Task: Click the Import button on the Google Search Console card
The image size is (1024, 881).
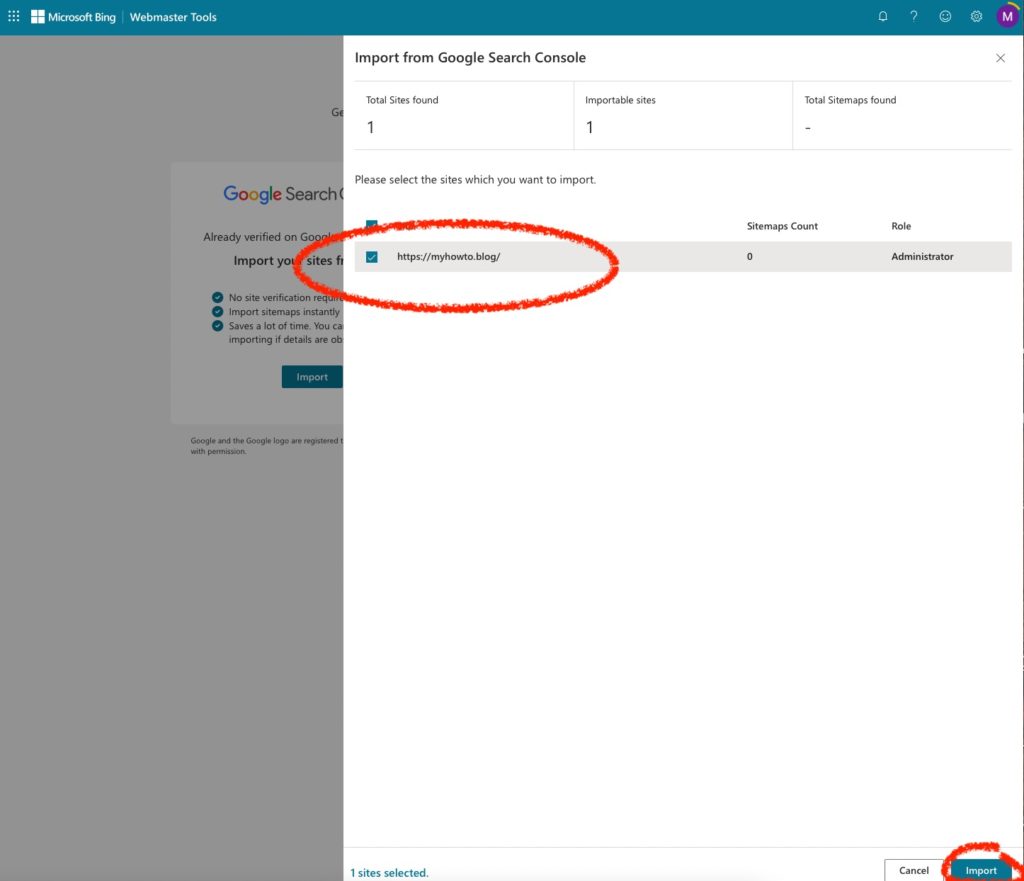Action: pos(312,377)
